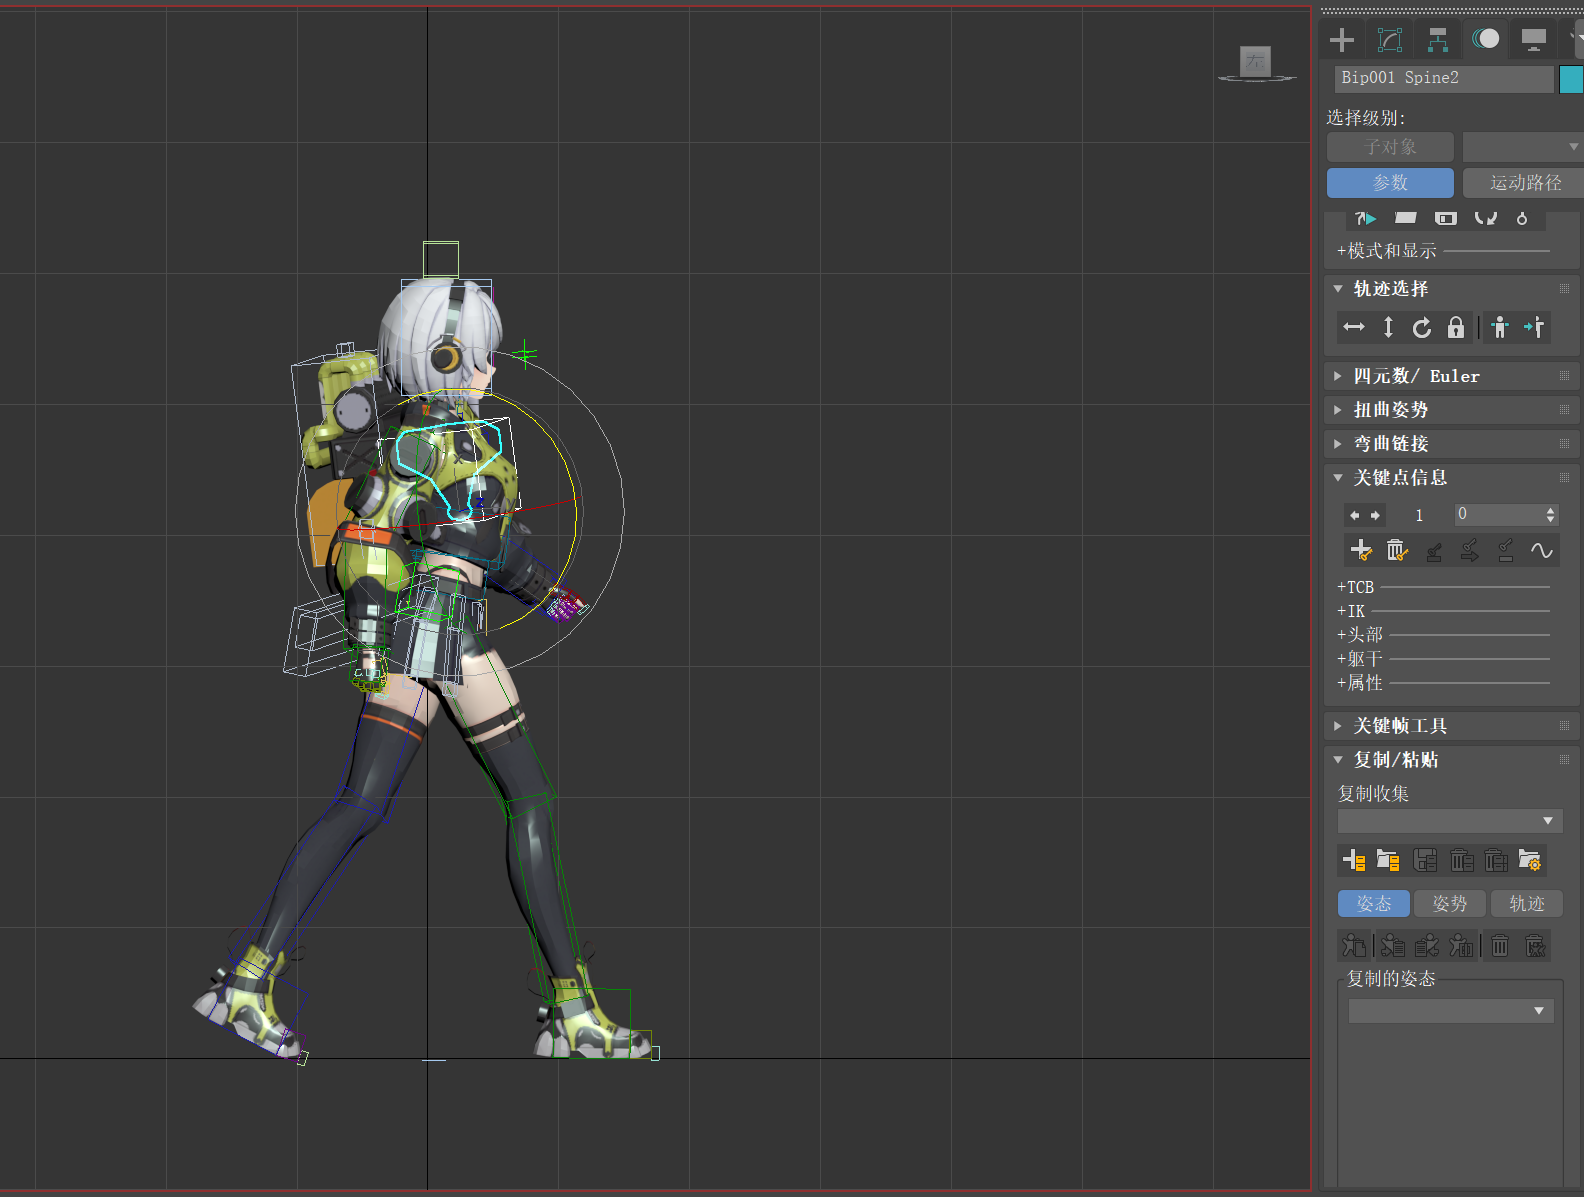The width and height of the screenshot is (1584, 1197).
Task: Open the Modify command panel tab
Action: 1390,40
